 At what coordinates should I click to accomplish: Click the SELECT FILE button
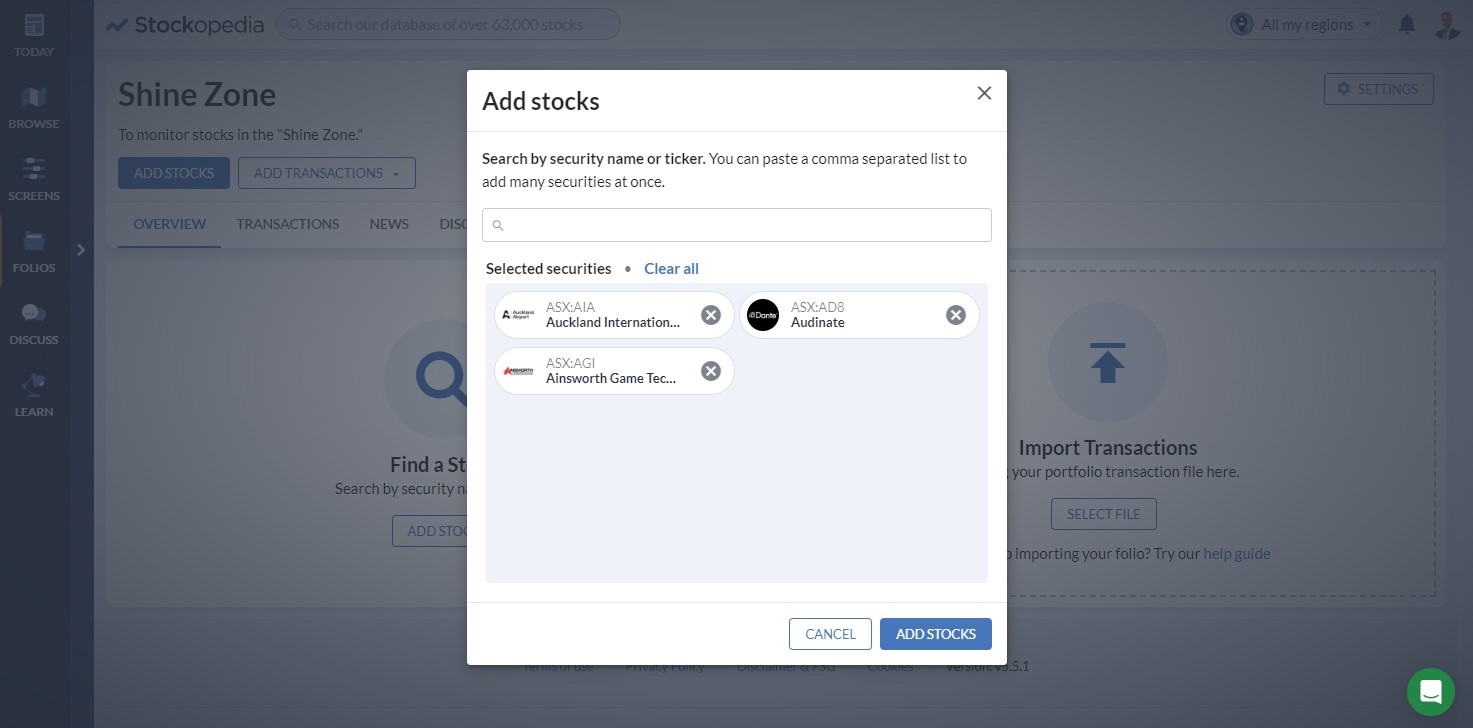pyautogui.click(x=1104, y=514)
